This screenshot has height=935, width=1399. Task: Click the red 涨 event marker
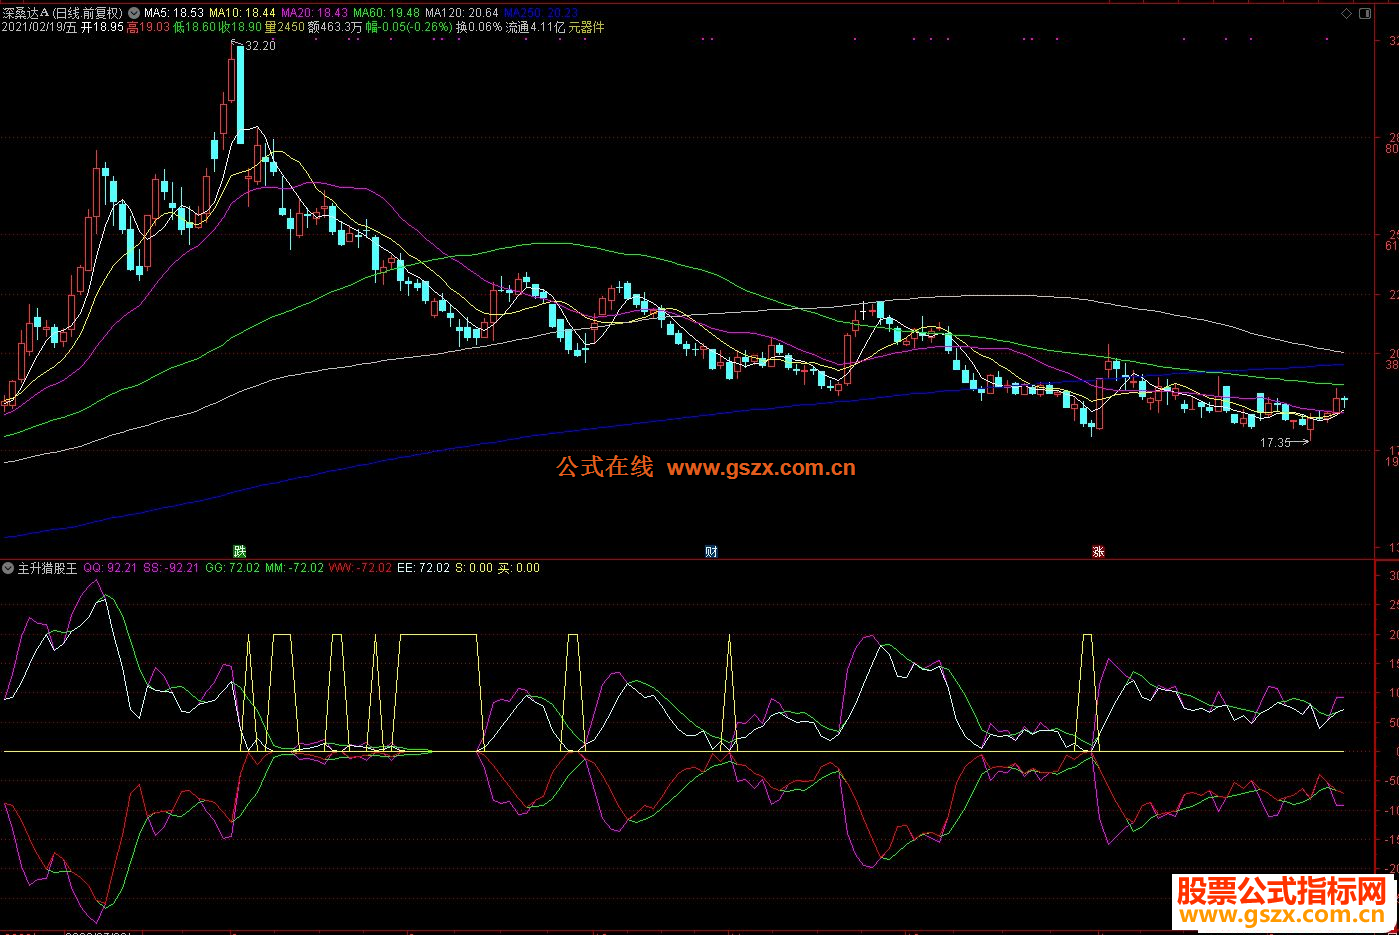1098,551
